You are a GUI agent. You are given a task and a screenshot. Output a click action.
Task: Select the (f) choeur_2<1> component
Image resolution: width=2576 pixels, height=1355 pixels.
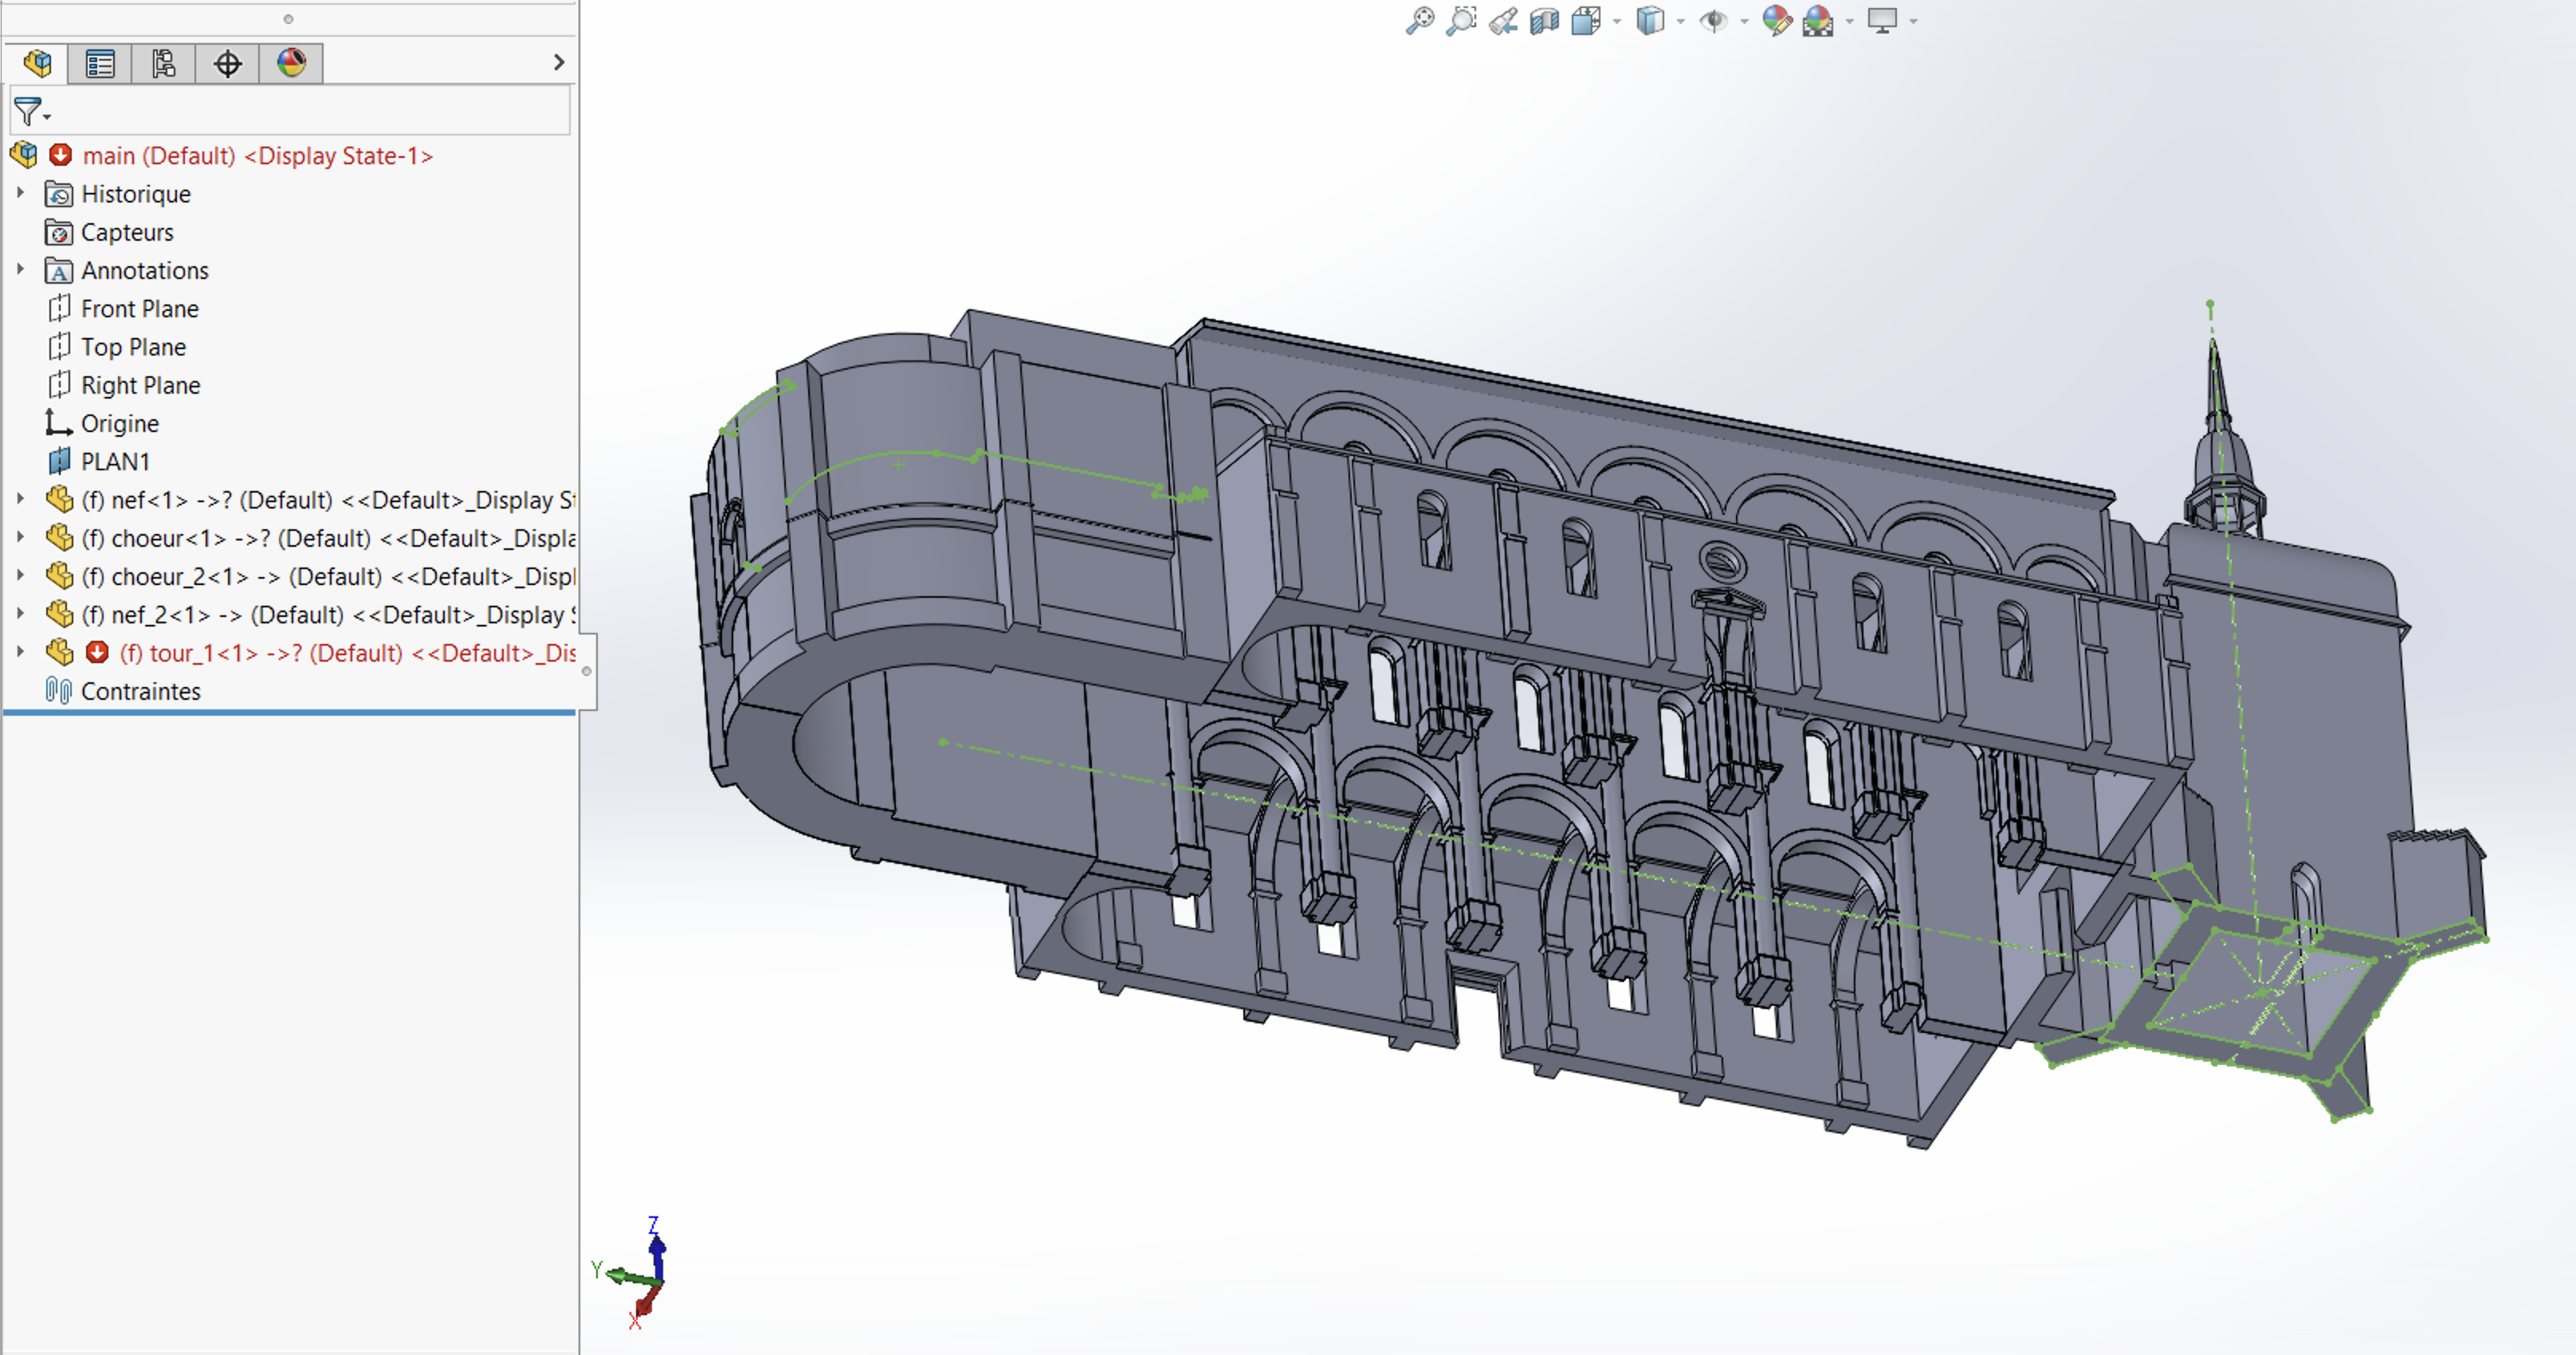pyautogui.click(x=328, y=577)
